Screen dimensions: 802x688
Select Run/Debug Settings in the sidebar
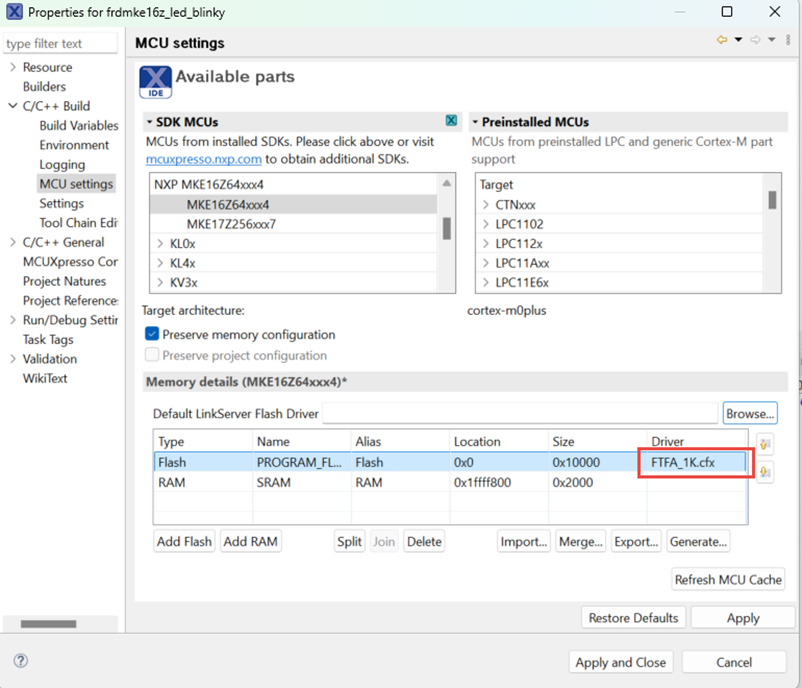coord(68,320)
